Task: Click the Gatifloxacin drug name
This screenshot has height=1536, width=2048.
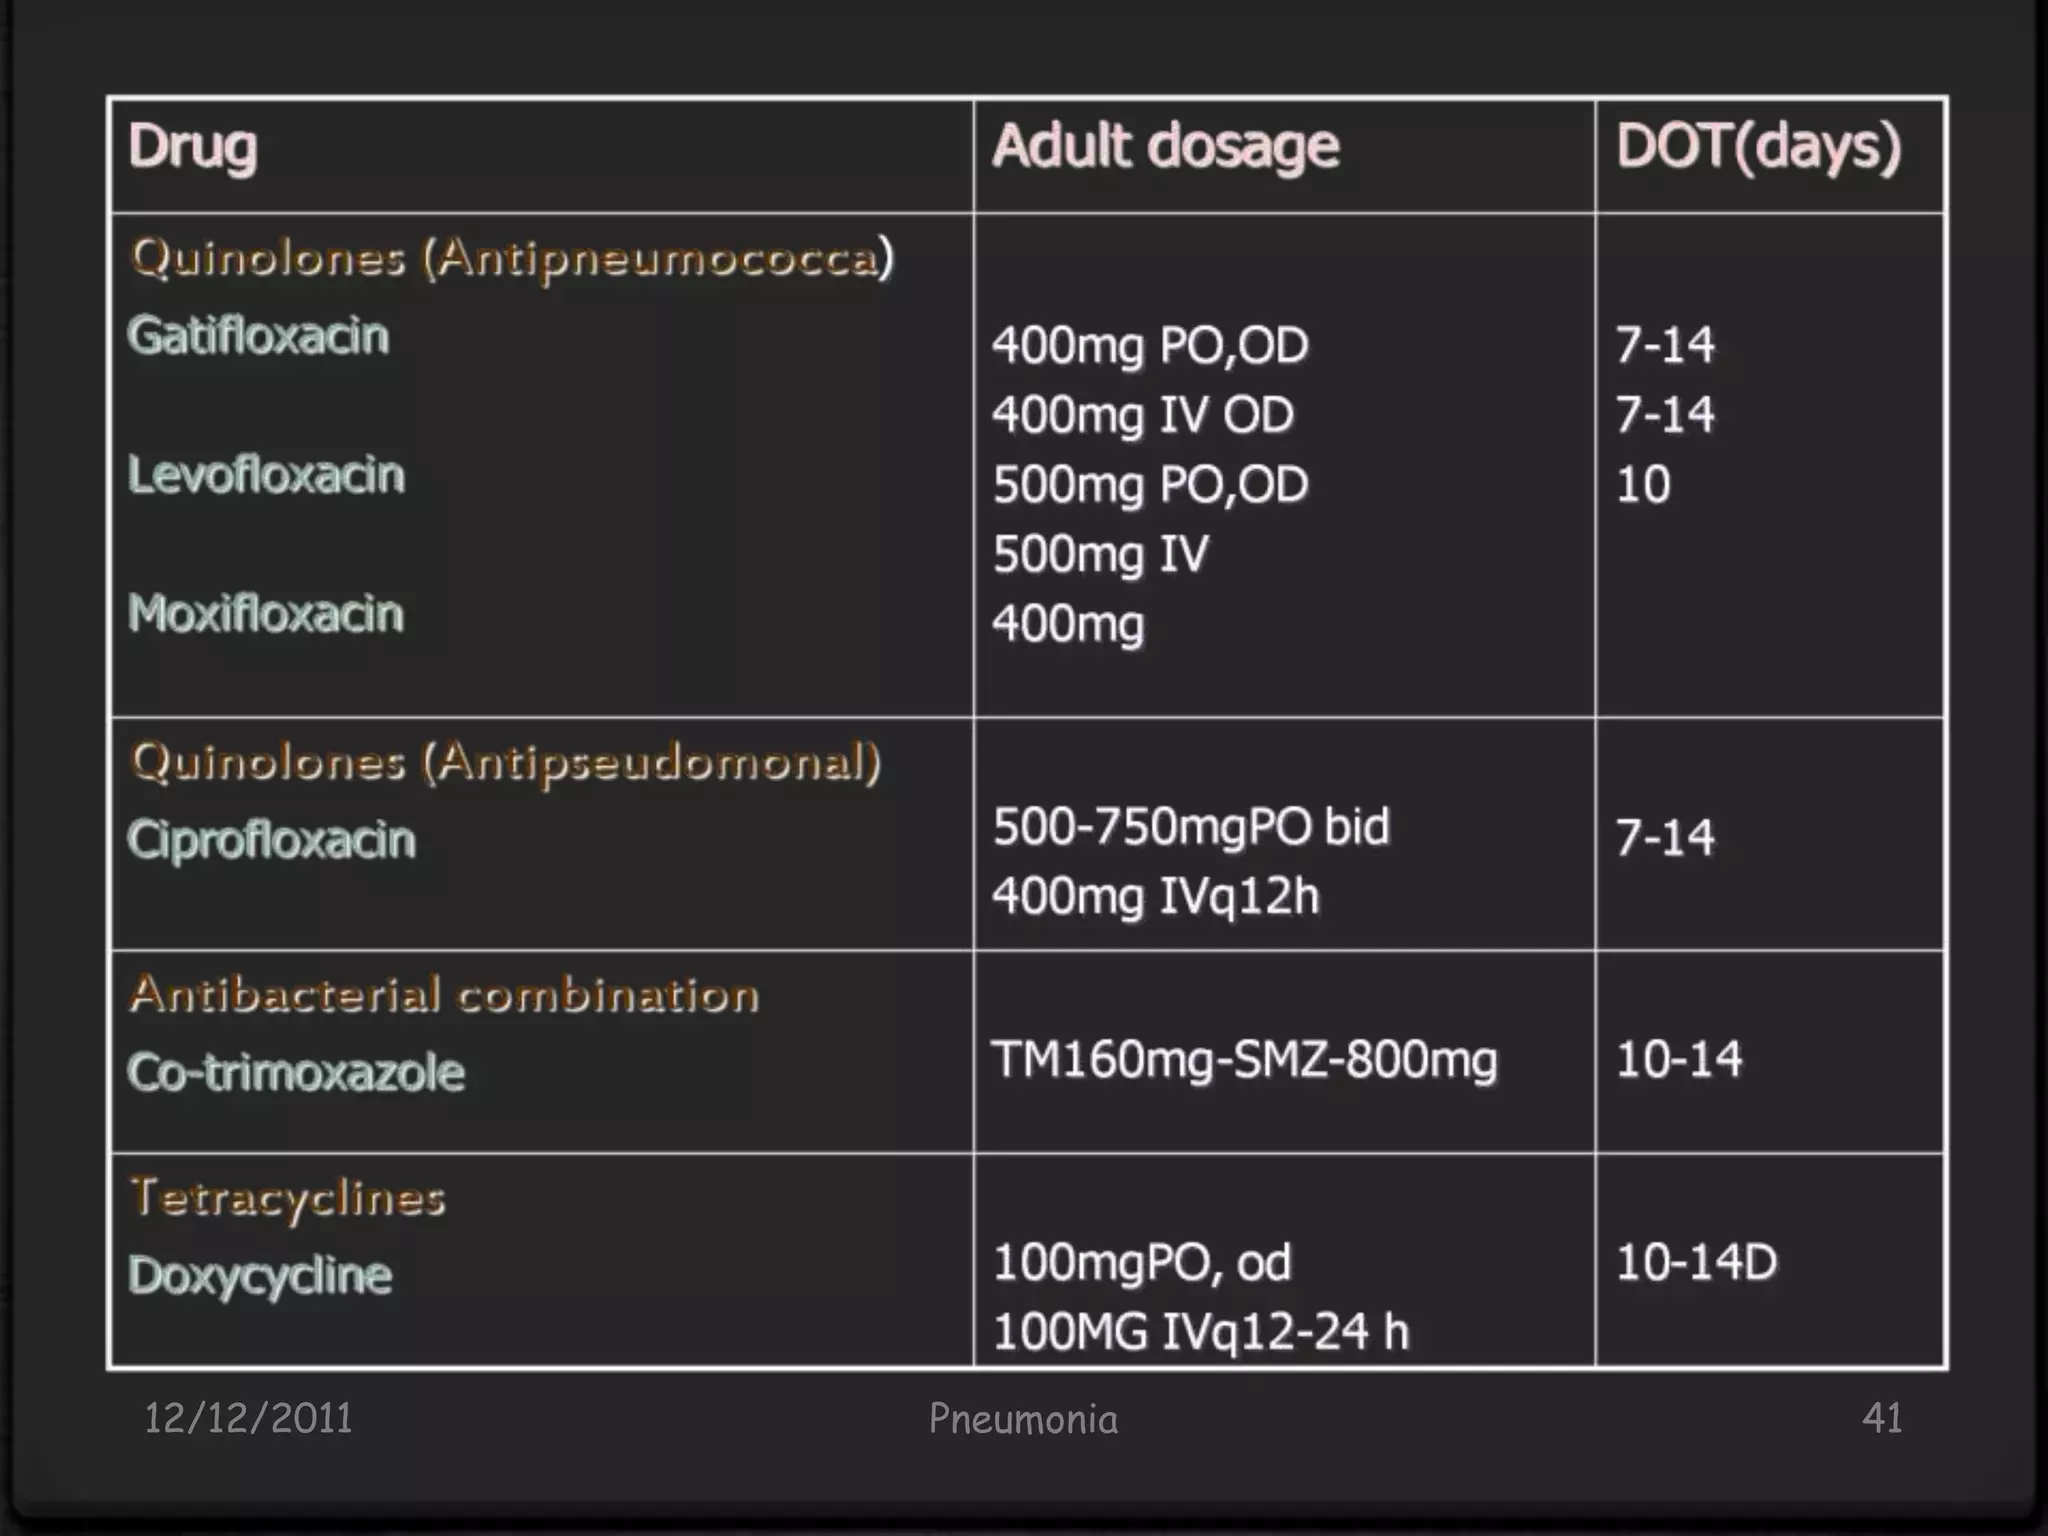Action: [x=258, y=335]
